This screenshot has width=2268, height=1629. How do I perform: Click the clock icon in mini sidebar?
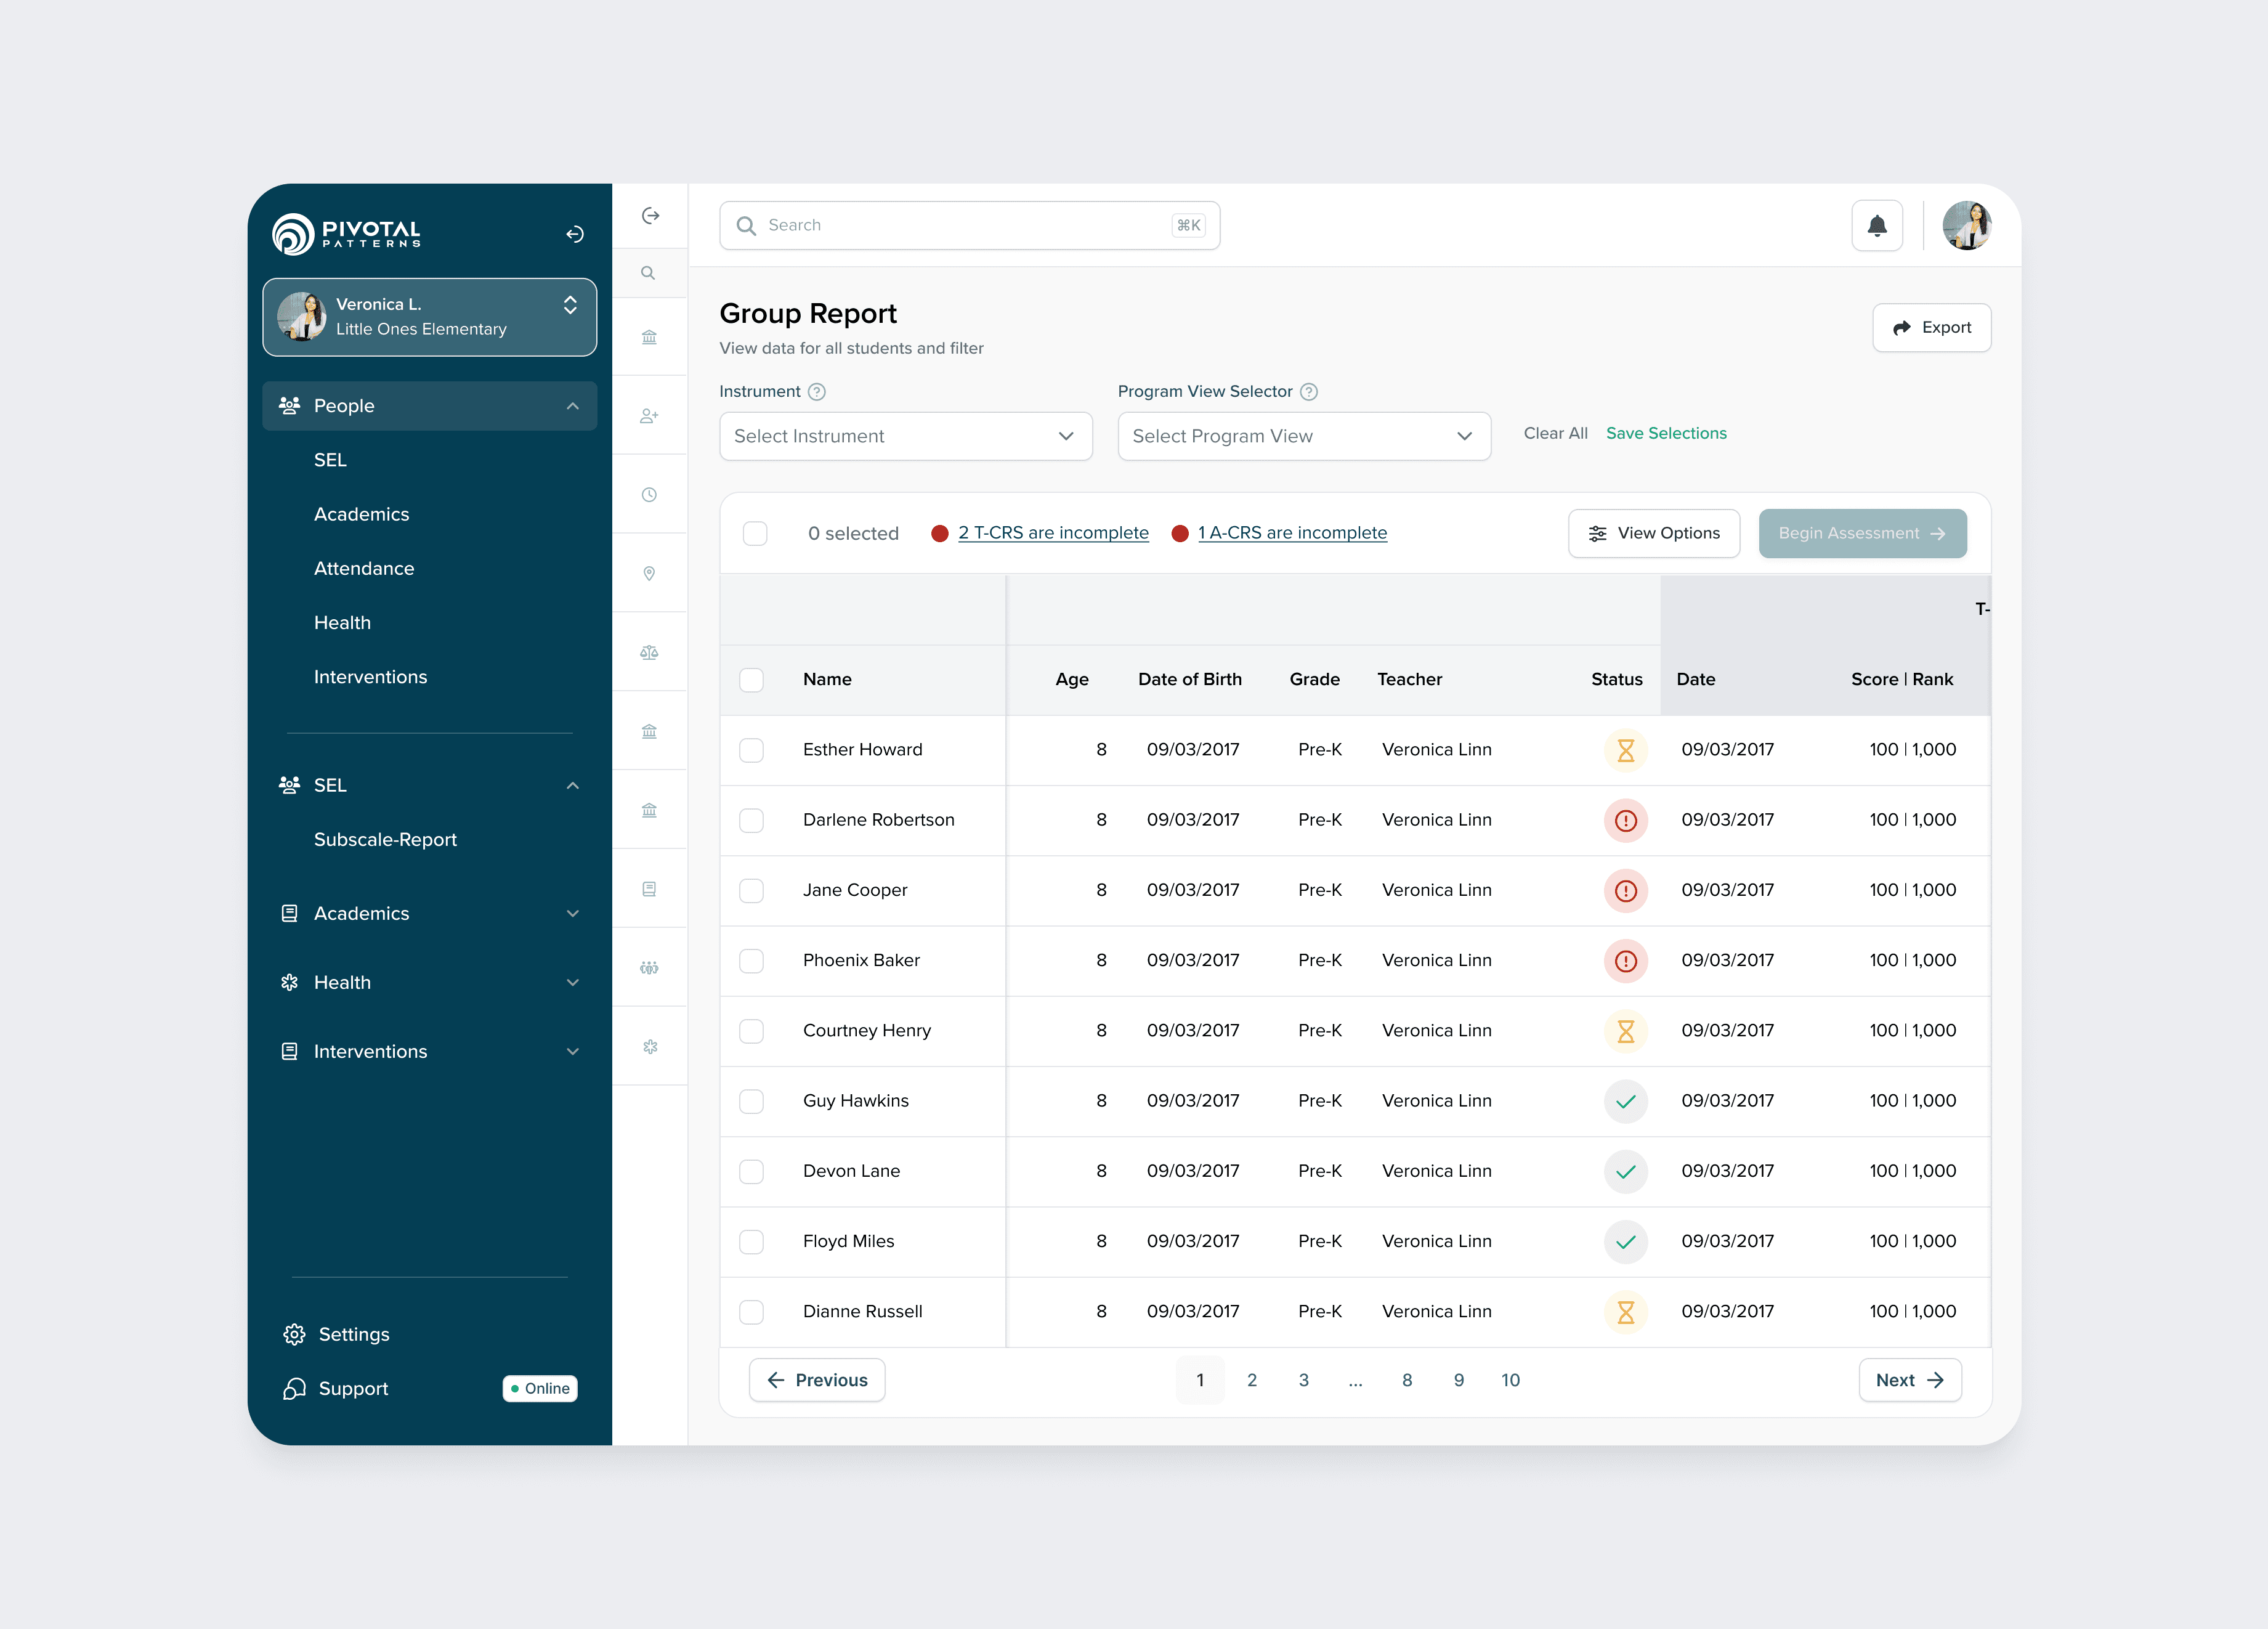coord(649,495)
